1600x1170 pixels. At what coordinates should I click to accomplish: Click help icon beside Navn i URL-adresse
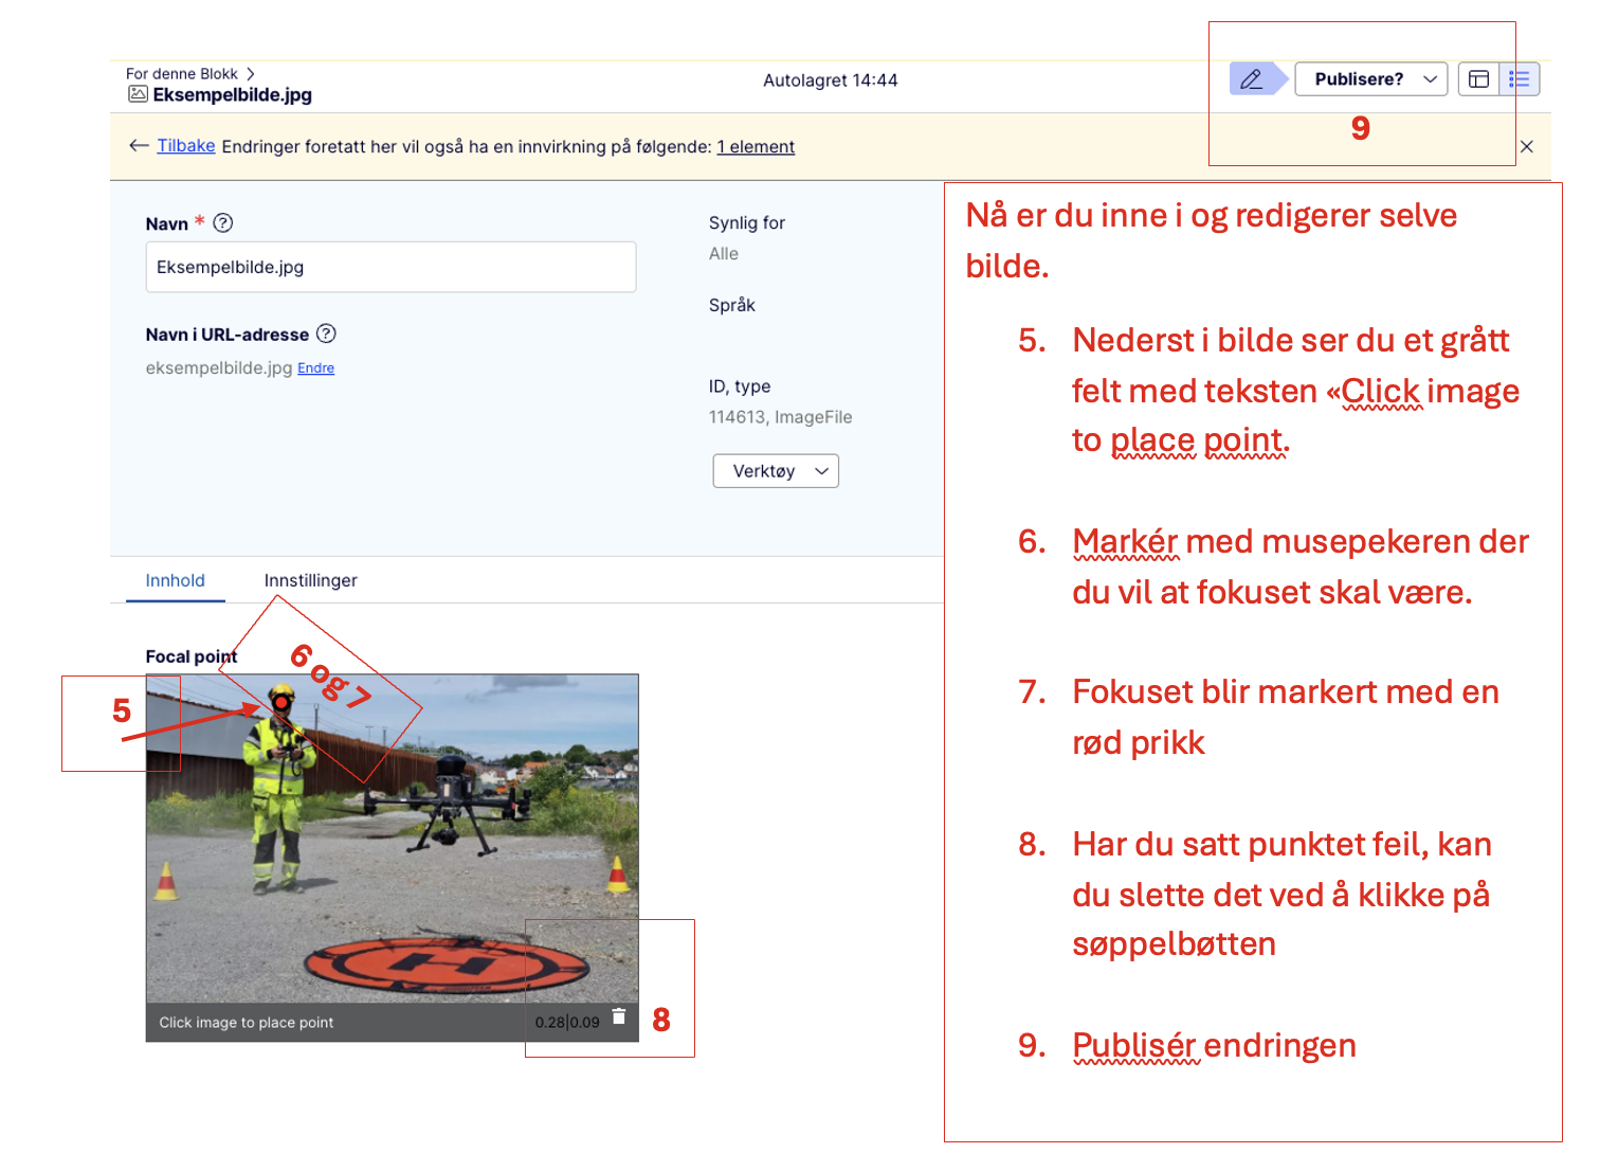pyautogui.click(x=326, y=334)
